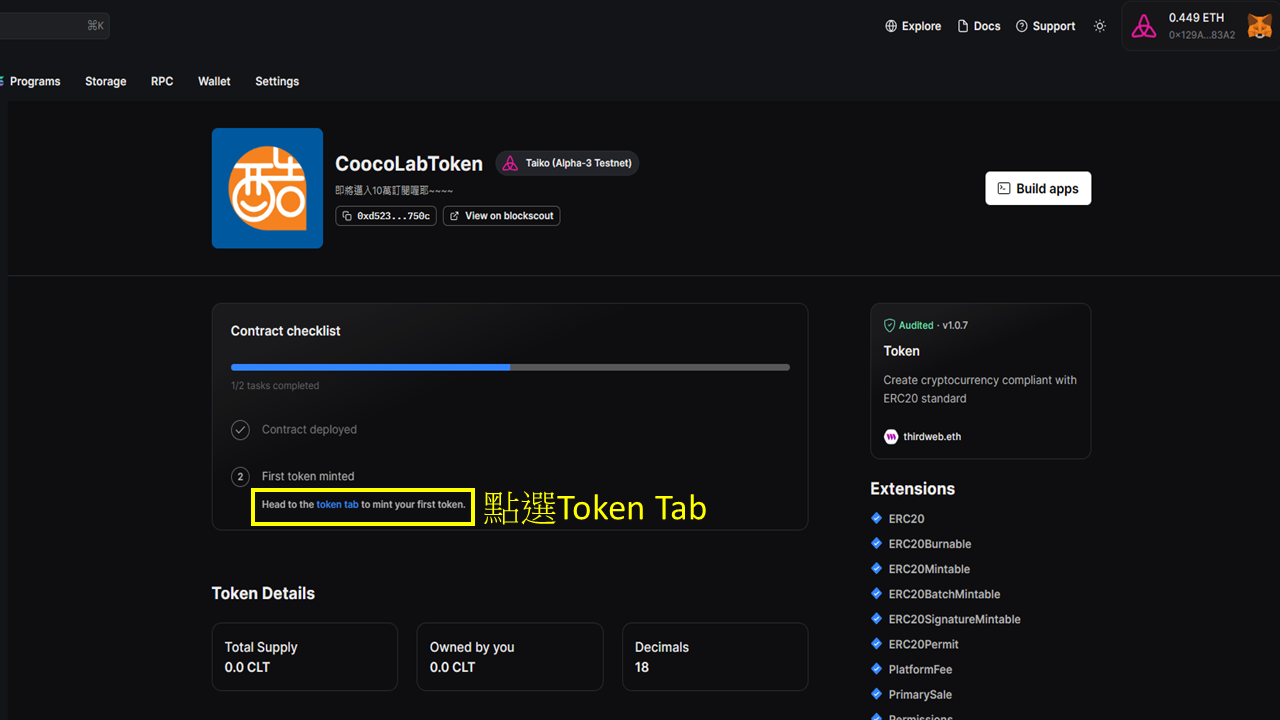Screen dimensions: 1280x720
Task: Open View on blockscout link
Action: [502, 216]
